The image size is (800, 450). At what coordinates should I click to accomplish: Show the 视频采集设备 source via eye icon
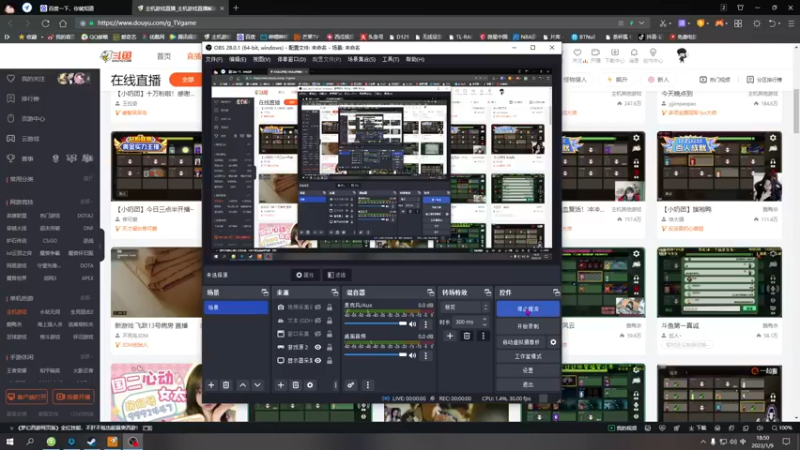[x=318, y=307]
